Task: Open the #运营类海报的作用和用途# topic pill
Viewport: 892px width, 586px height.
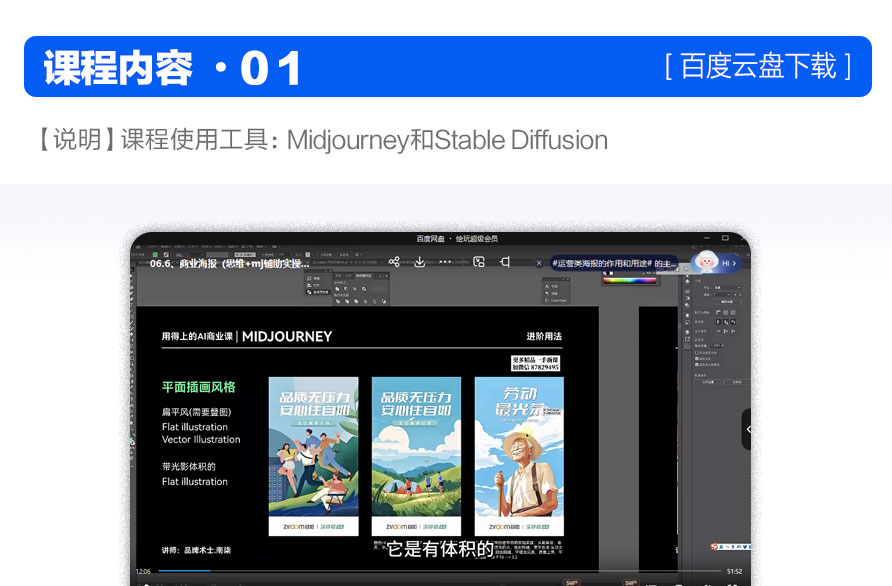Action: [x=614, y=263]
